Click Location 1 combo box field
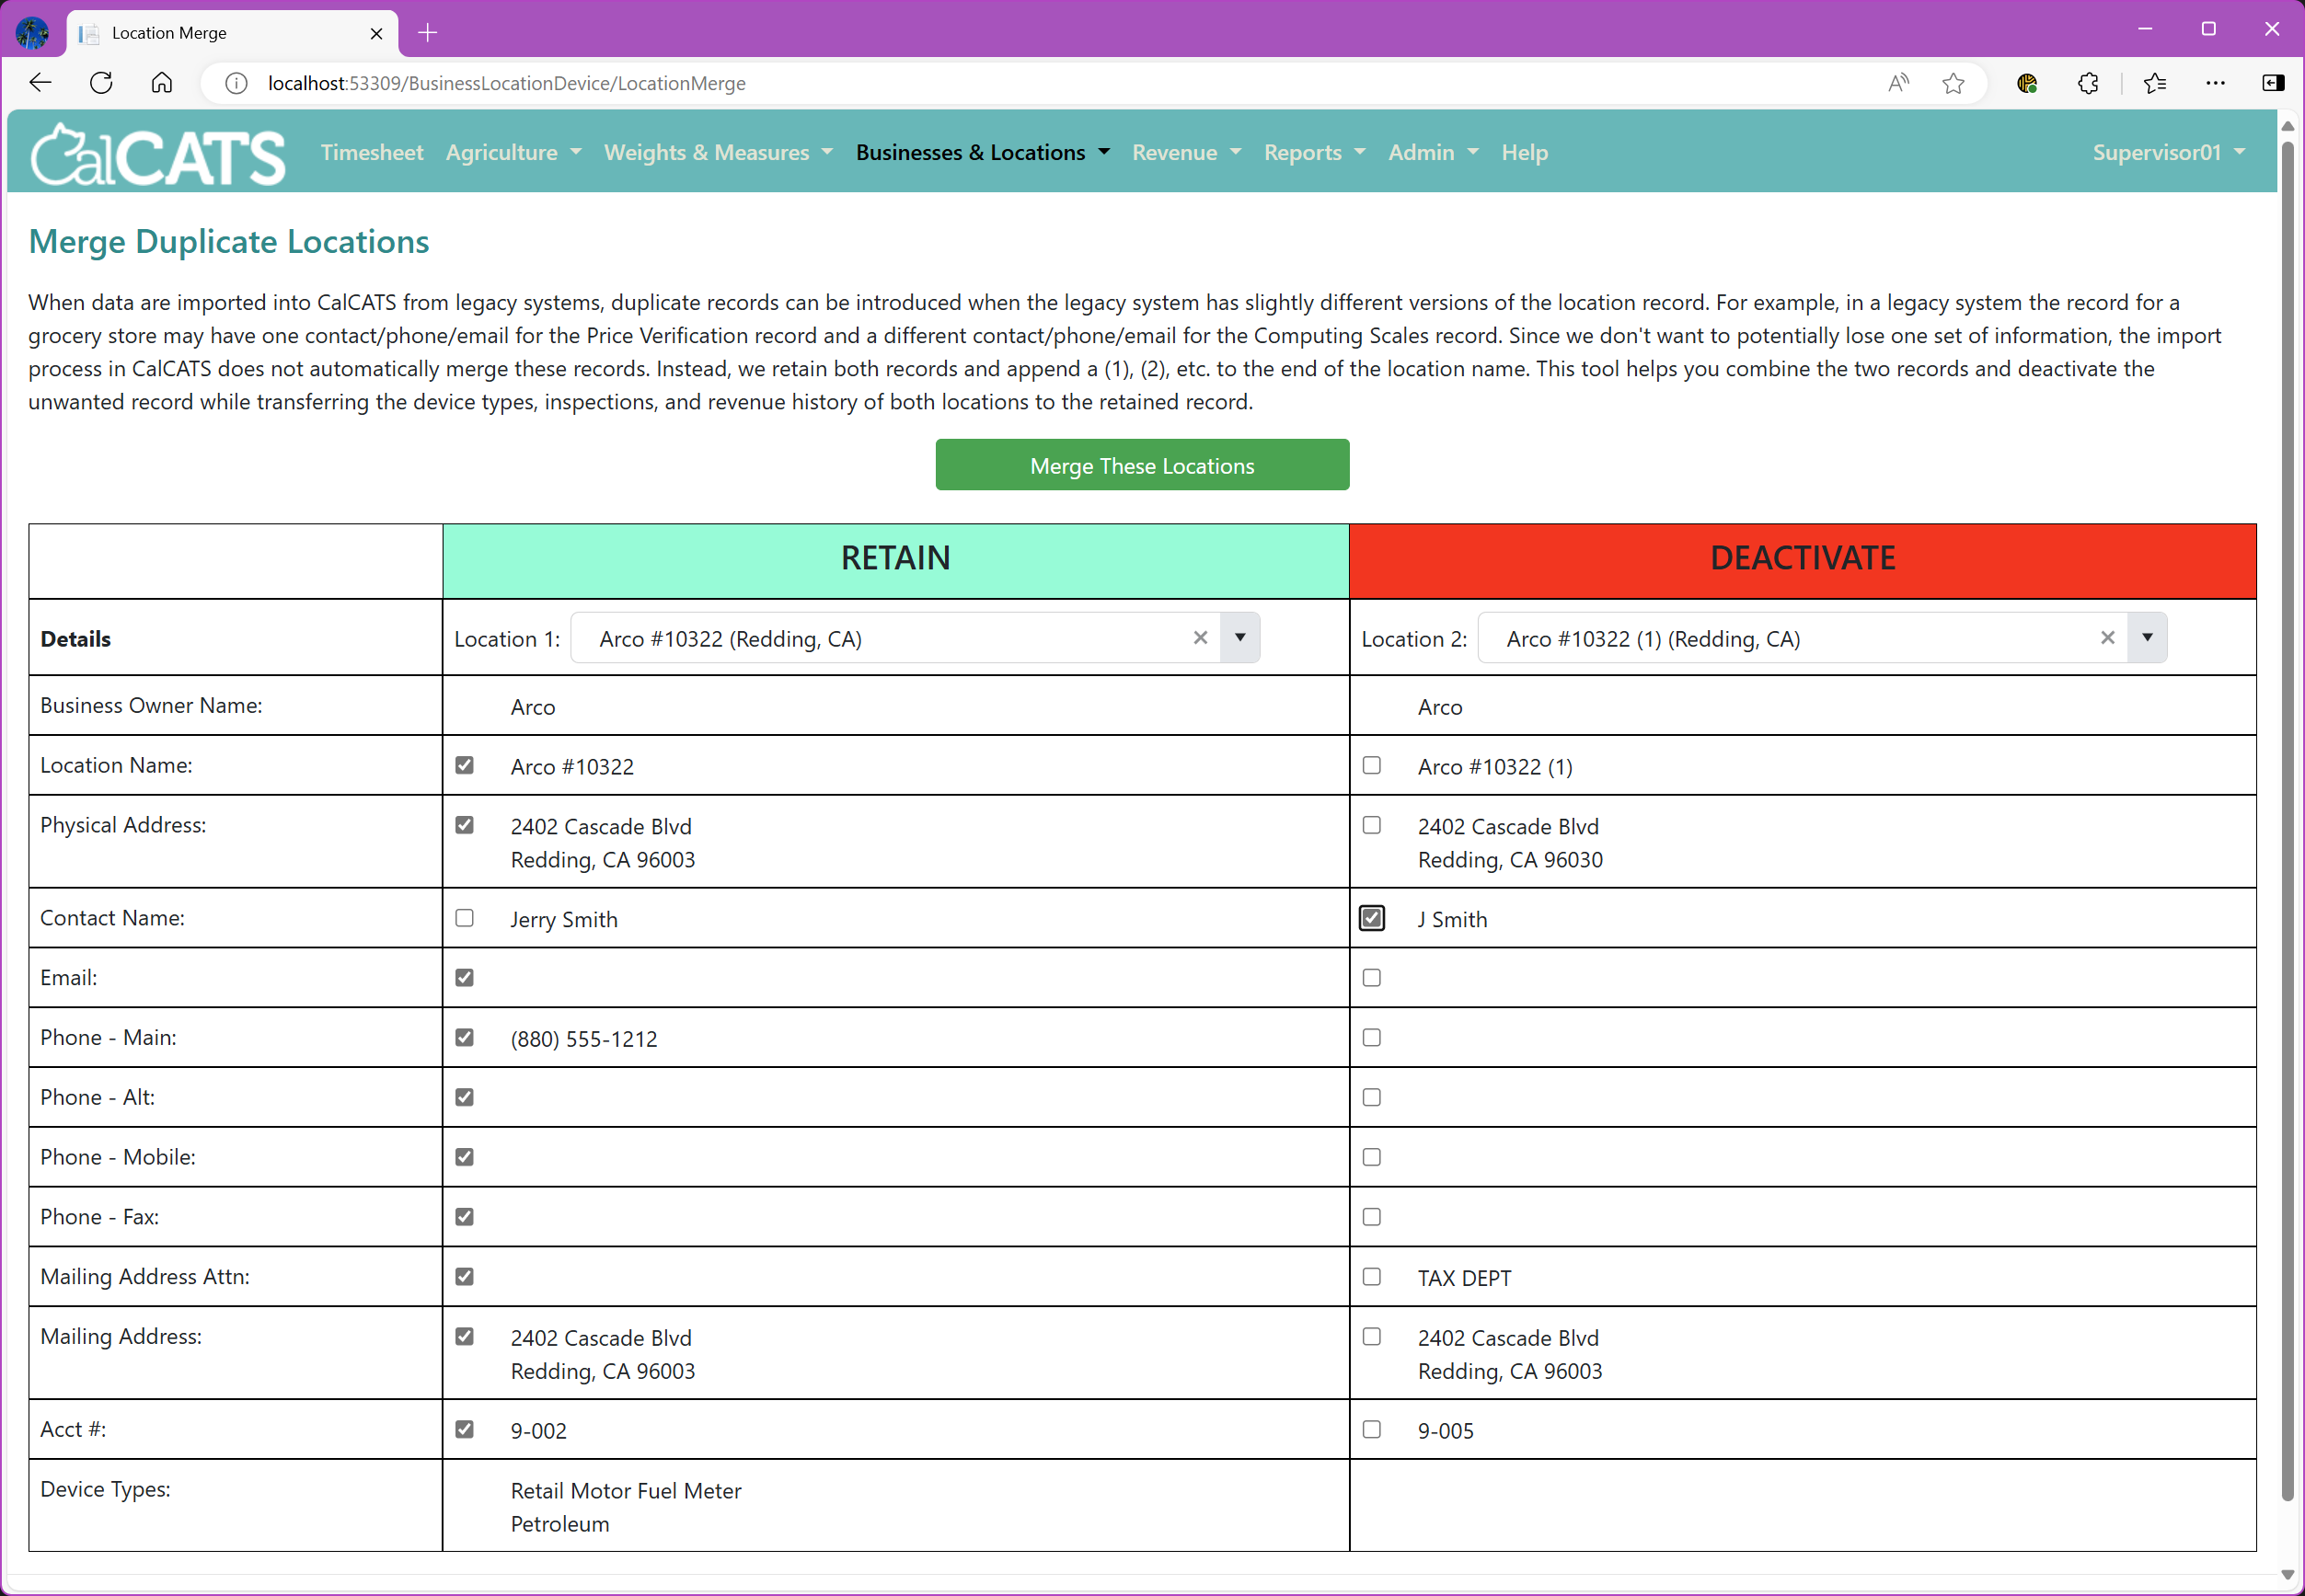Screen dimensions: 2305x1596 pyautogui.click(x=914, y=638)
